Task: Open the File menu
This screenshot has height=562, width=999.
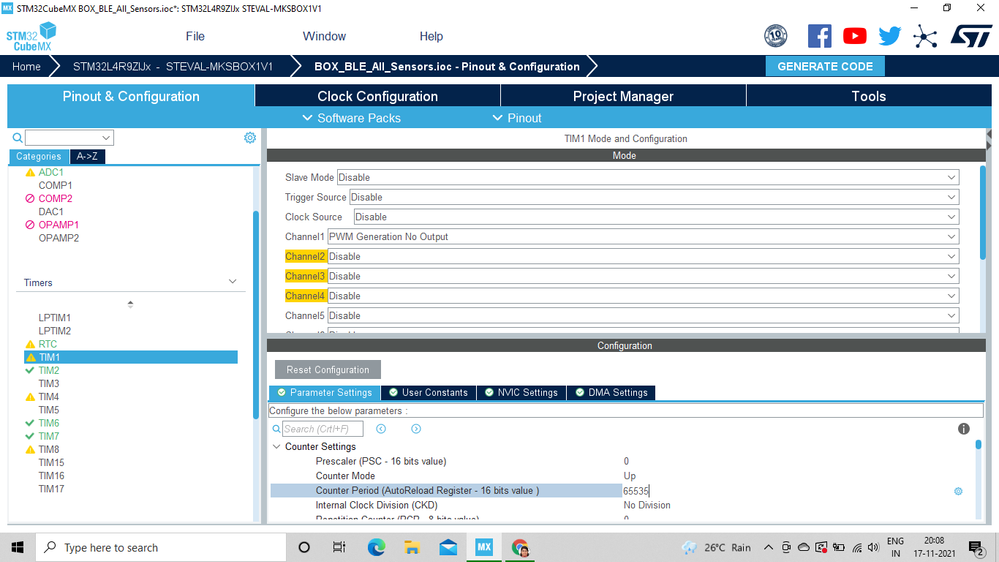Action: click(x=195, y=36)
